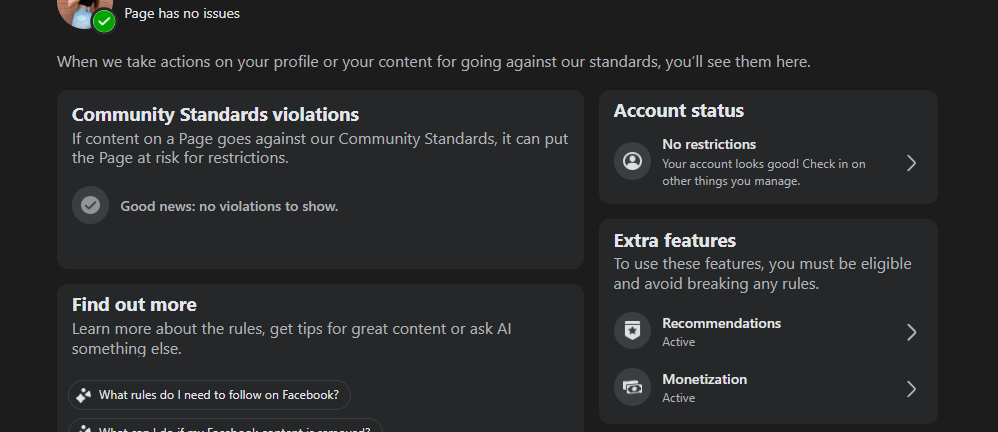Click the Good news no violations message
The height and width of the screenshot is (432, 998).
point(229,207)
